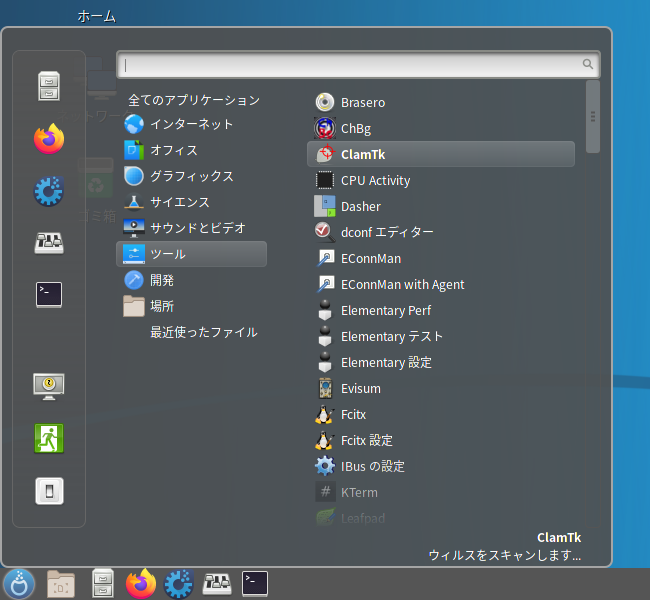Launch Elementary Perf
The image size is (650, 600).
pyautogui.click(x=441, y=311)
